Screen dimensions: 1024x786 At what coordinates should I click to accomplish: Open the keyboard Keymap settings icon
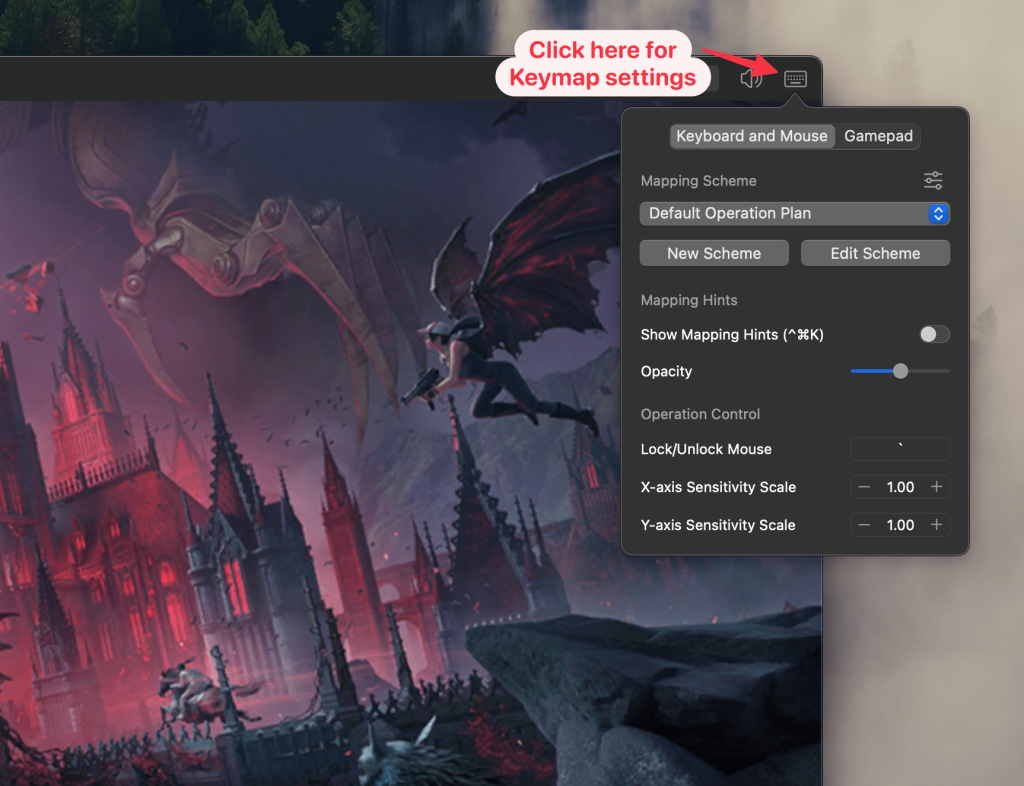coord(795,79)
